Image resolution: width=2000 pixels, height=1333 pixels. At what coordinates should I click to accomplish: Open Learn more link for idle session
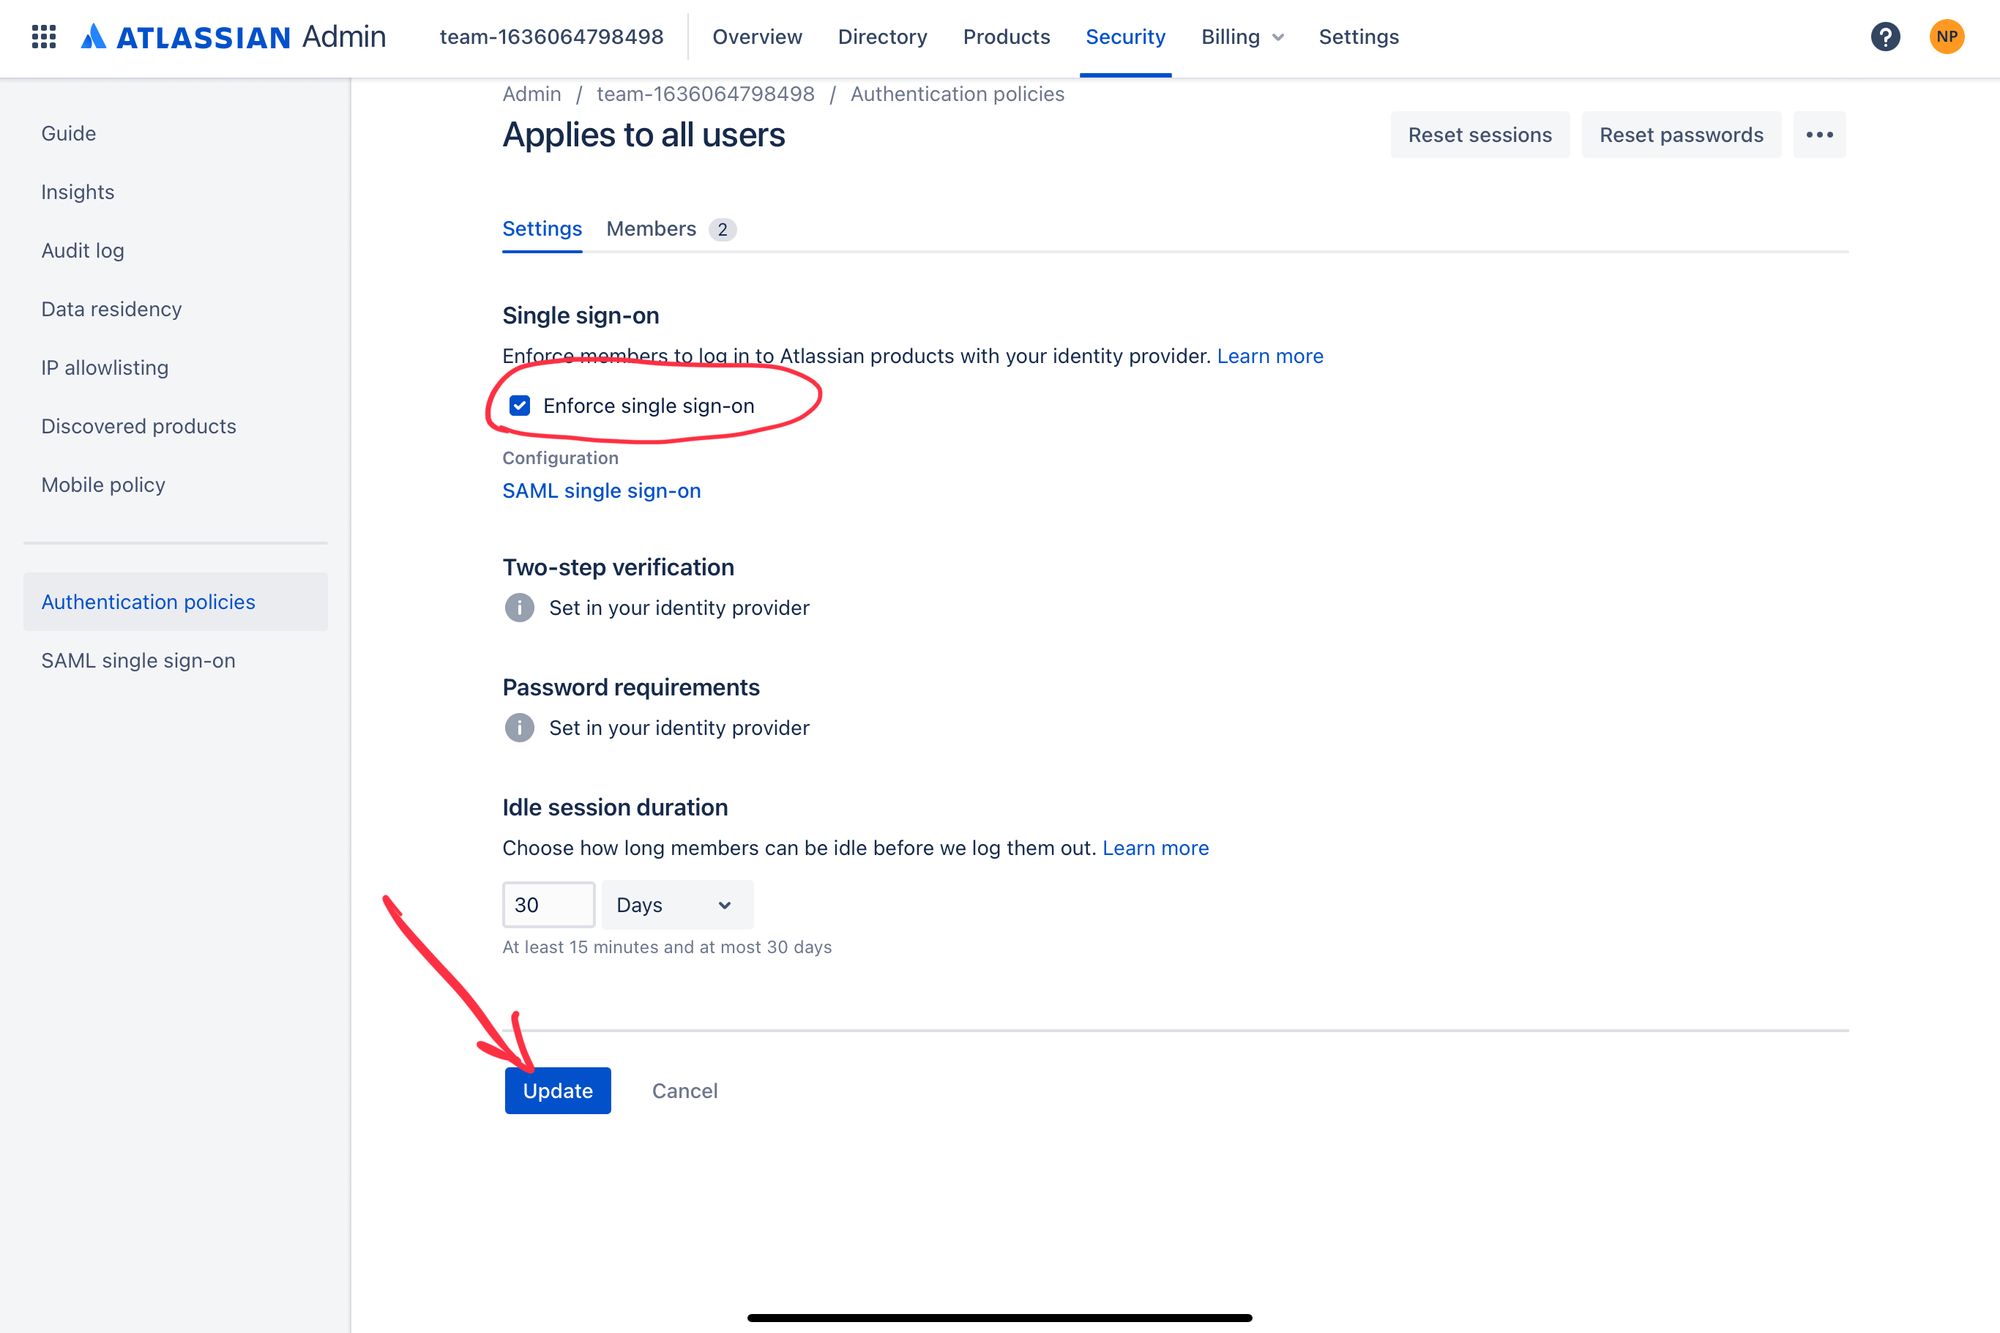[x=1155, y=848]
